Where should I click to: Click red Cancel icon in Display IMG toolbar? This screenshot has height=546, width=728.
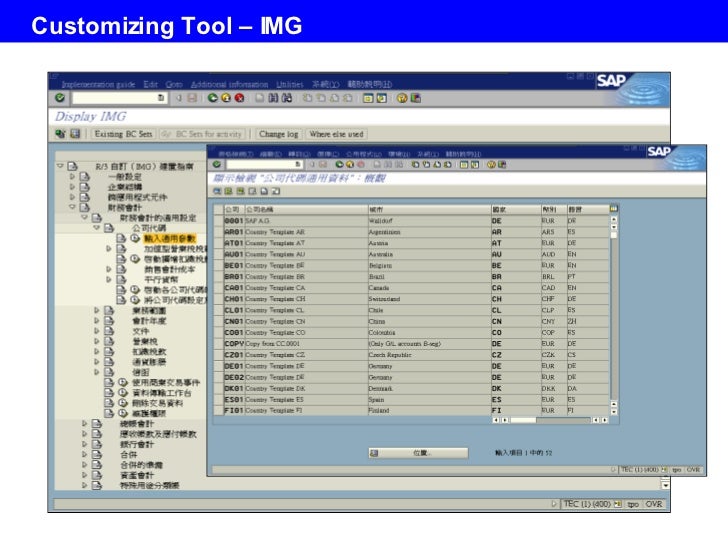click(x=240, y=98)
